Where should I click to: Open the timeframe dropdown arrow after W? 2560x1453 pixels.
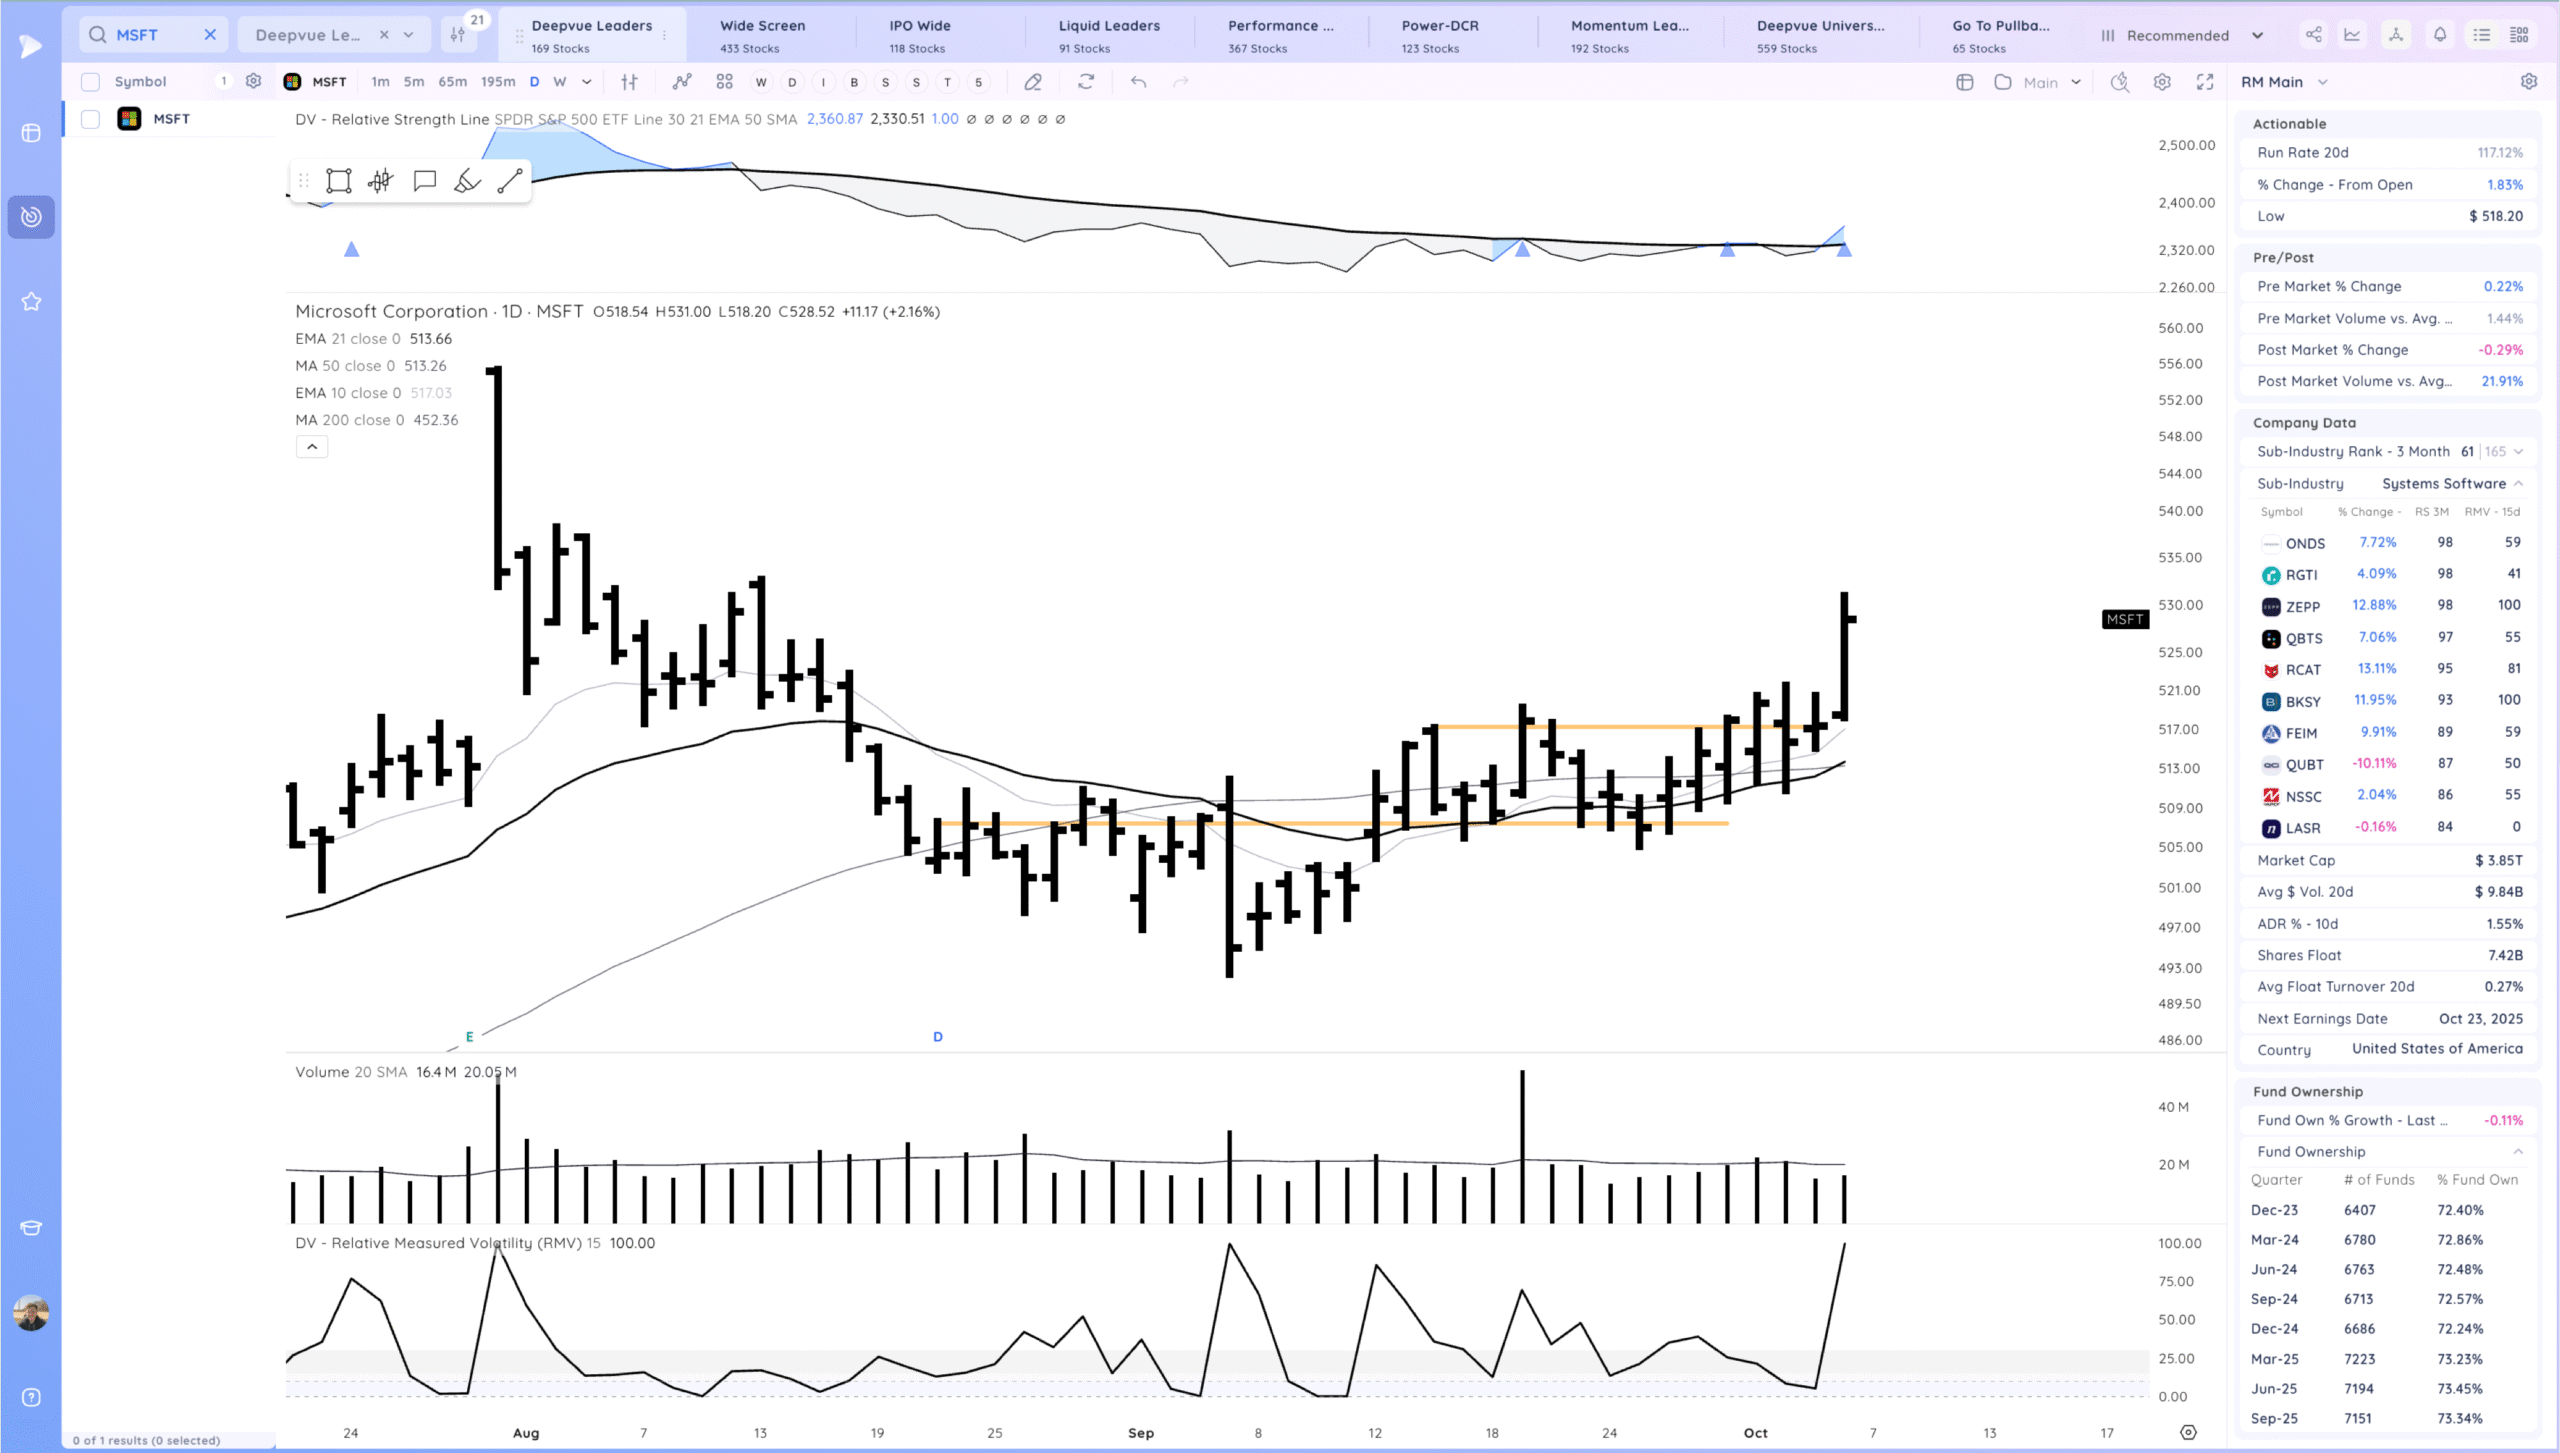(587, 82)
